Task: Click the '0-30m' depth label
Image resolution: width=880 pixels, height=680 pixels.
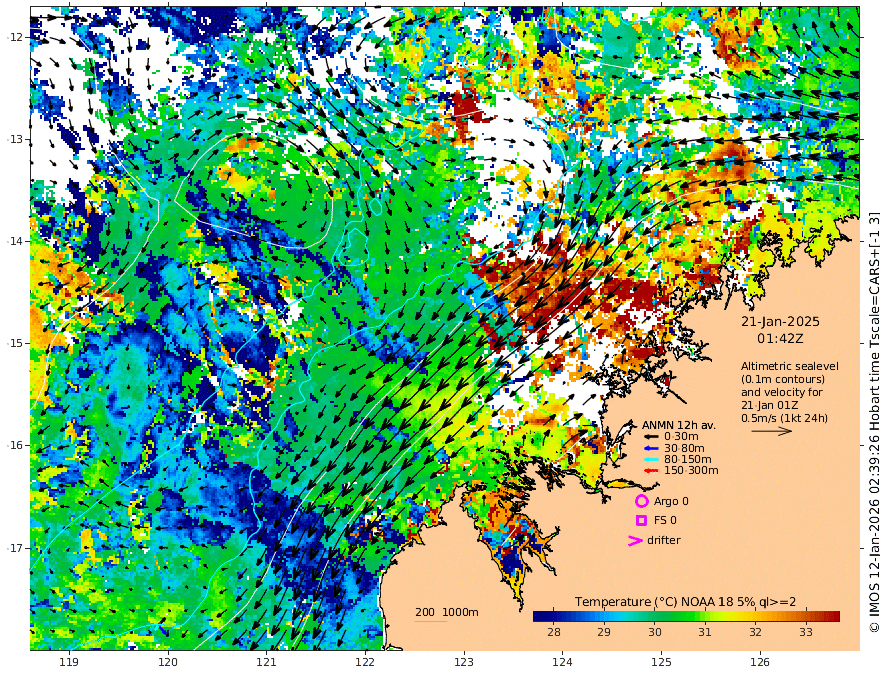Action: 681,436
